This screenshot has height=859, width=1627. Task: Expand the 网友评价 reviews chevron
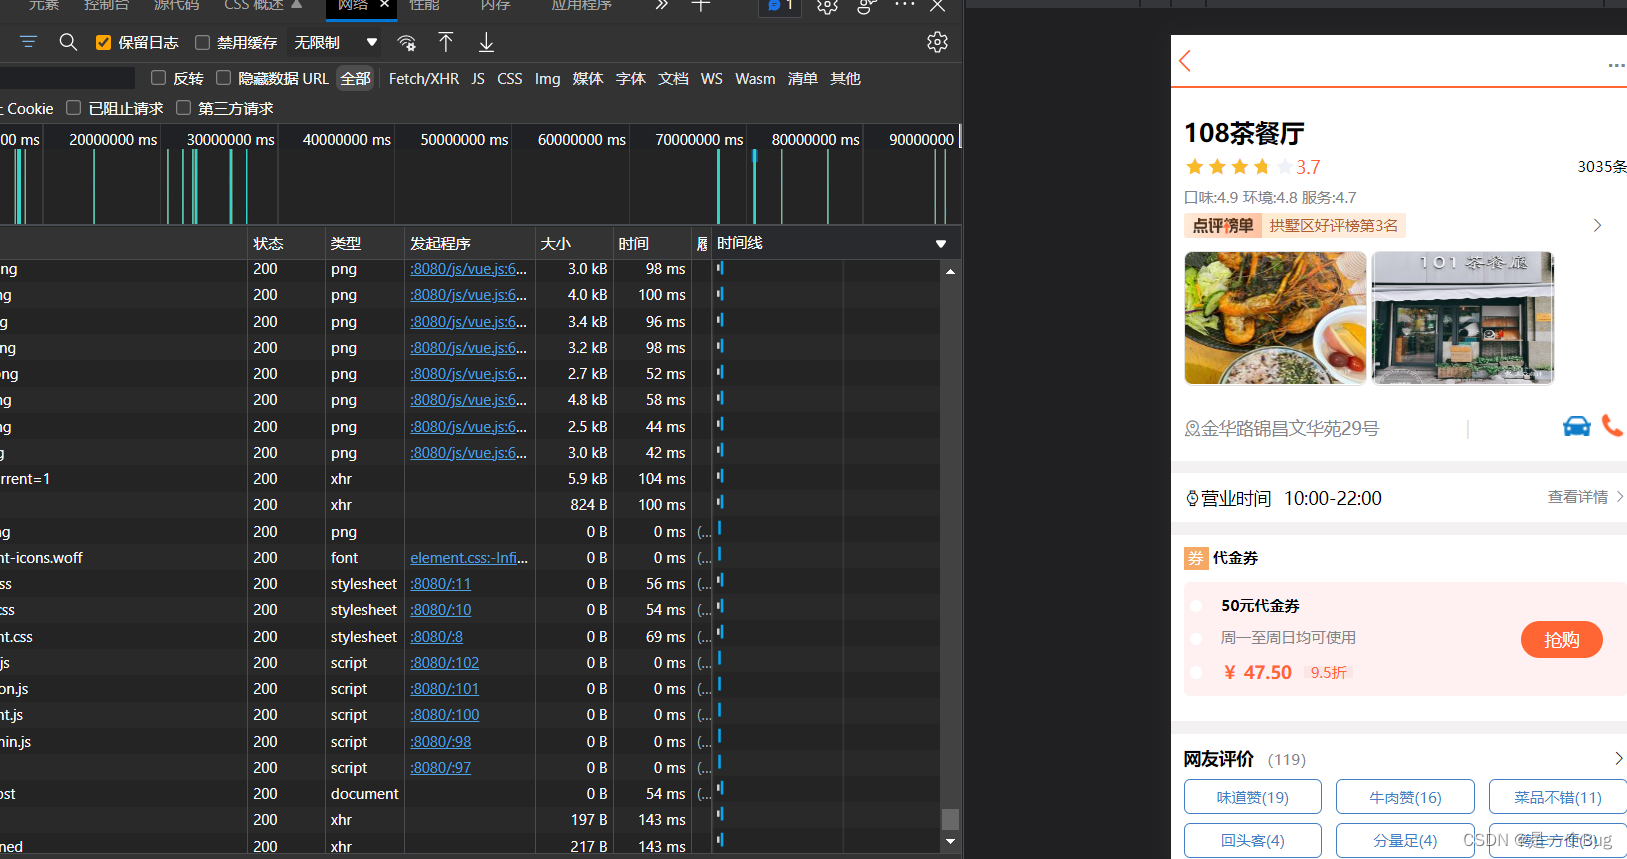tap(1618, 759)
